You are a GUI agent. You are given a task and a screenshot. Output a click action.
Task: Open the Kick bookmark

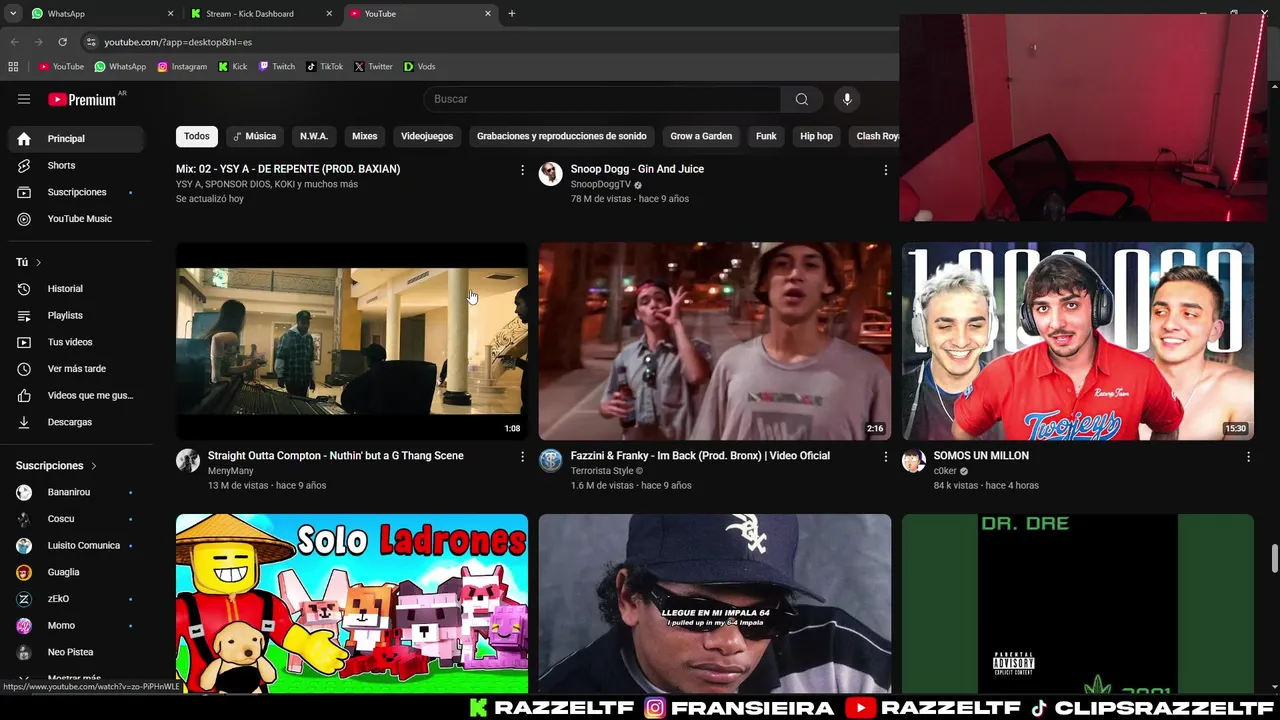pos(233,67)
